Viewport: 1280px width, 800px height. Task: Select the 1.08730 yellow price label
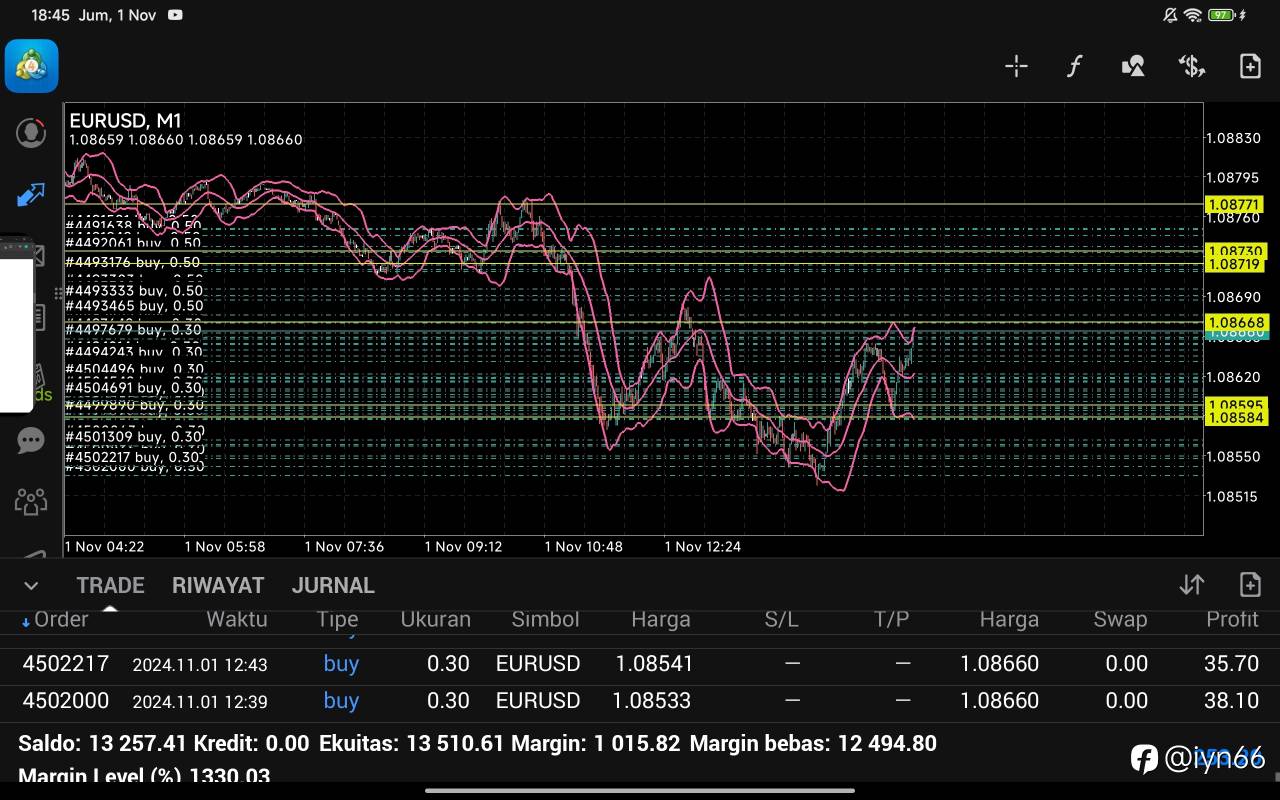tap(1236, 251)
